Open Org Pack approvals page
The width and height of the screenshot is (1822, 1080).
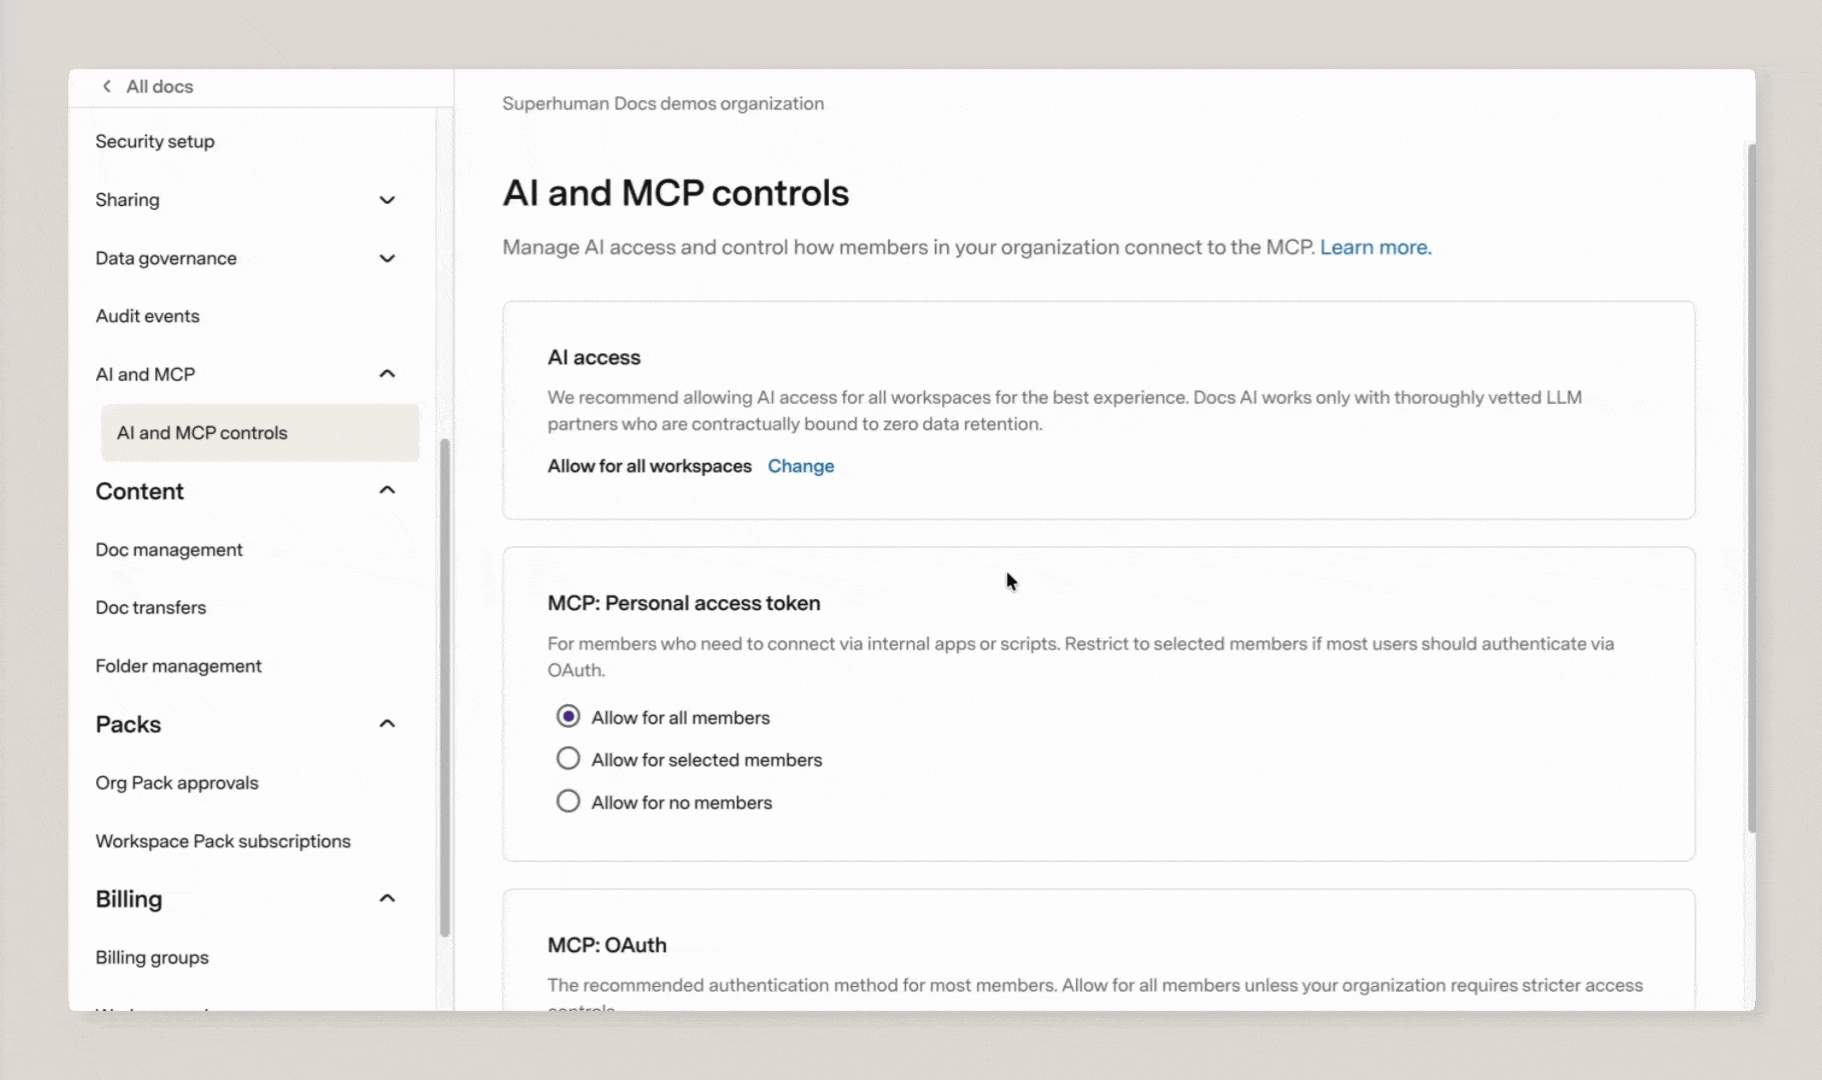coord(177,783)
